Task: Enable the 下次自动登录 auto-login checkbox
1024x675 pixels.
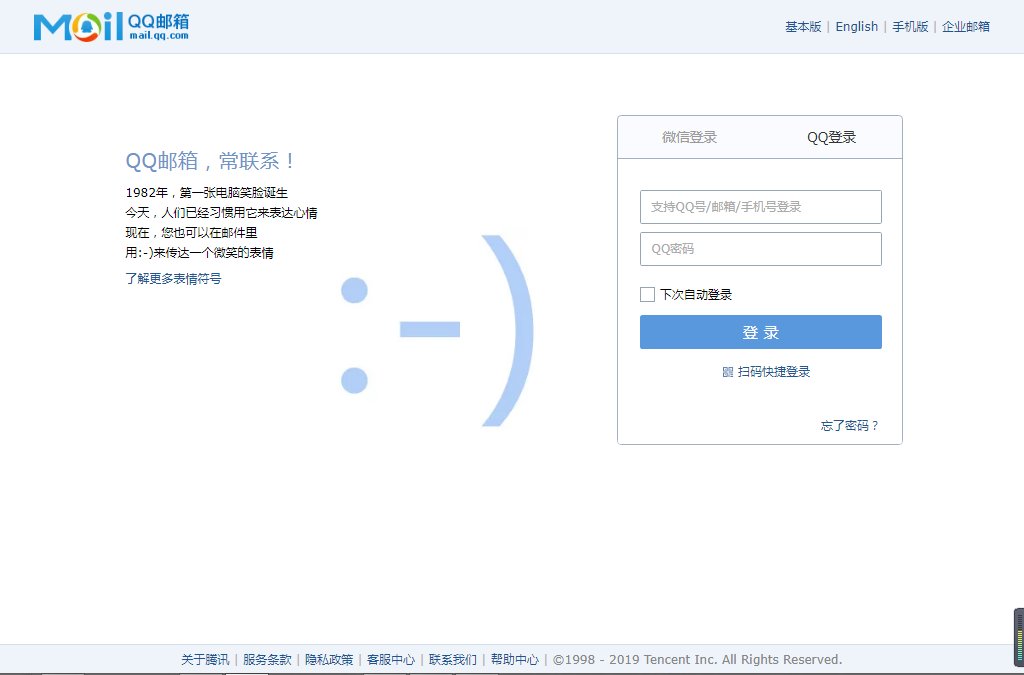Action: coord(647,294)
